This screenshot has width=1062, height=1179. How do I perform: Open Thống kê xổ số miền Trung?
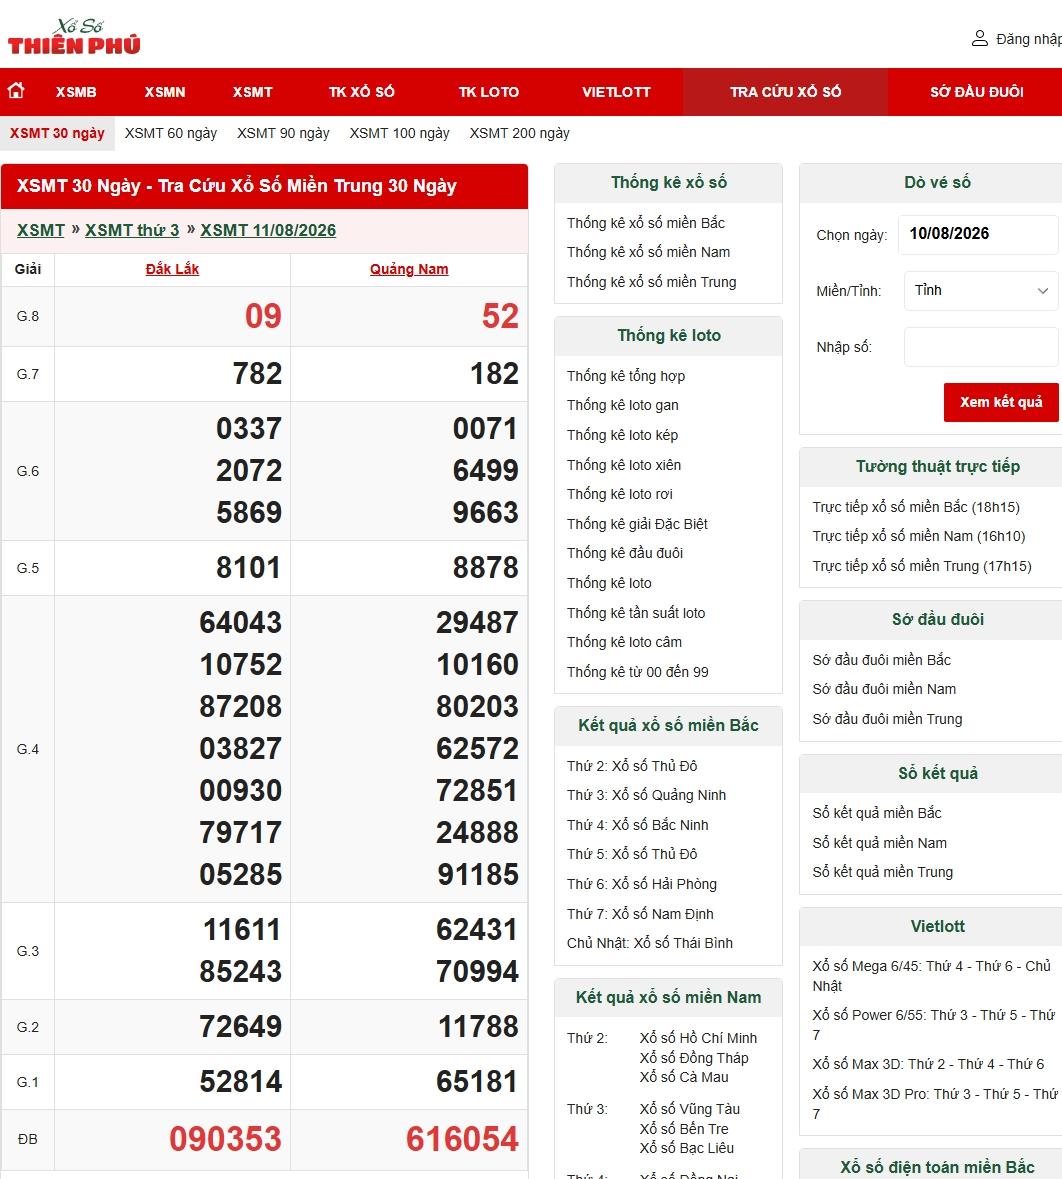click(651, 282)
